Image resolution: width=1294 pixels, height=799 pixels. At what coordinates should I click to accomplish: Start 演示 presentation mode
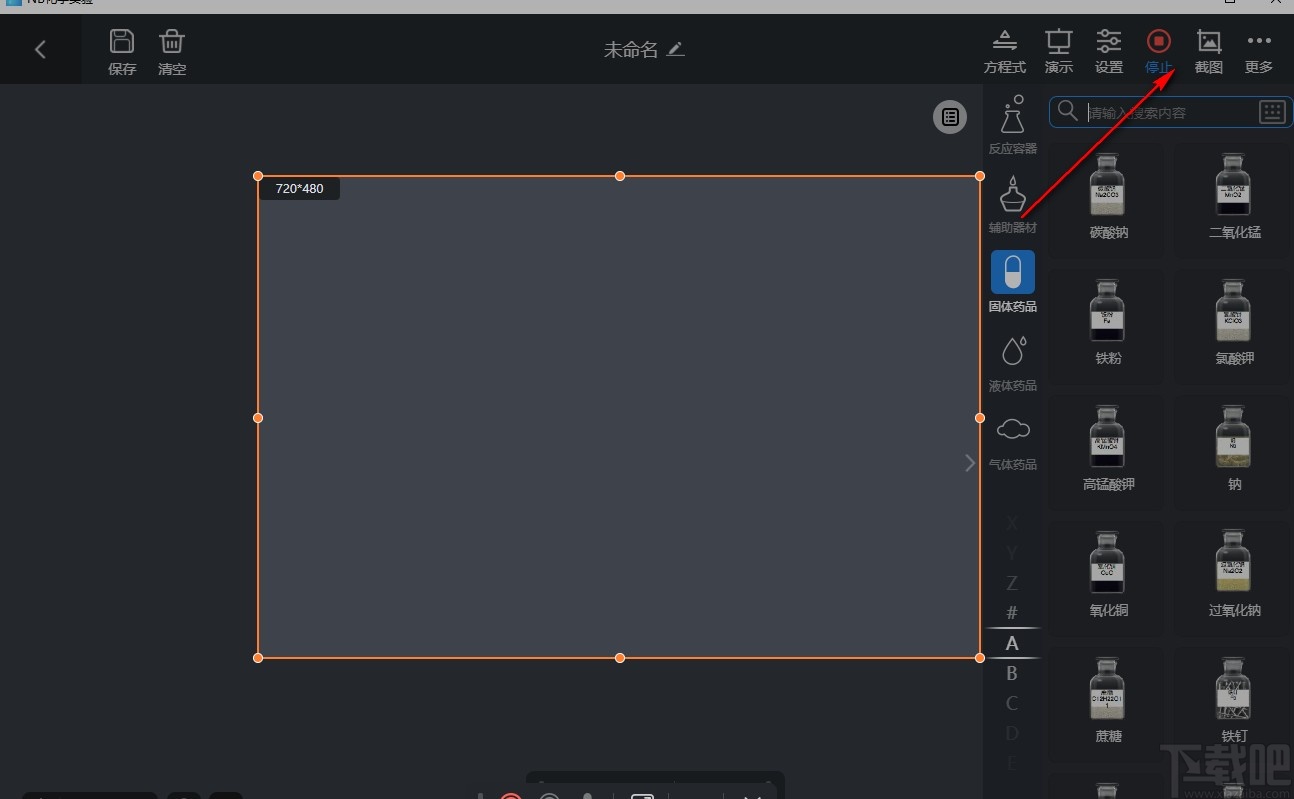(1058, 51)
